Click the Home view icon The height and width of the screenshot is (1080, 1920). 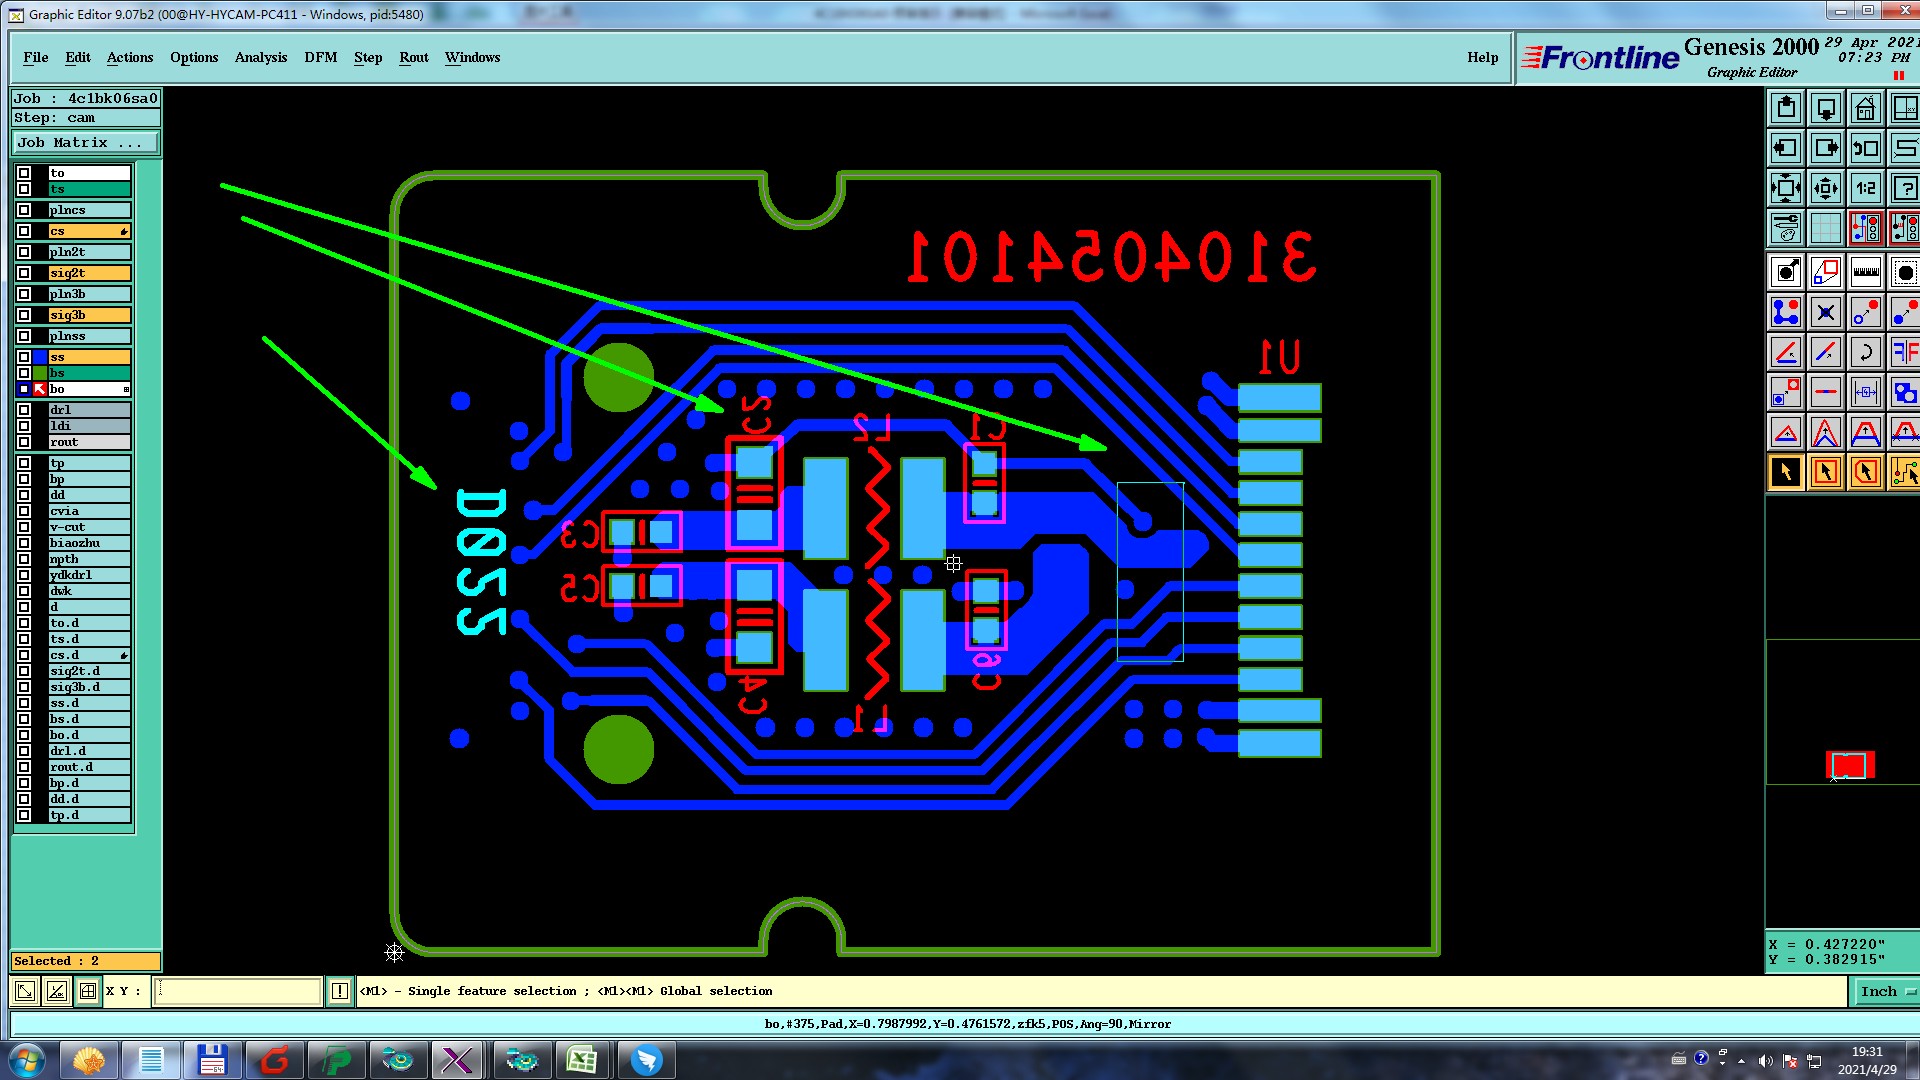click(1865, 108)
